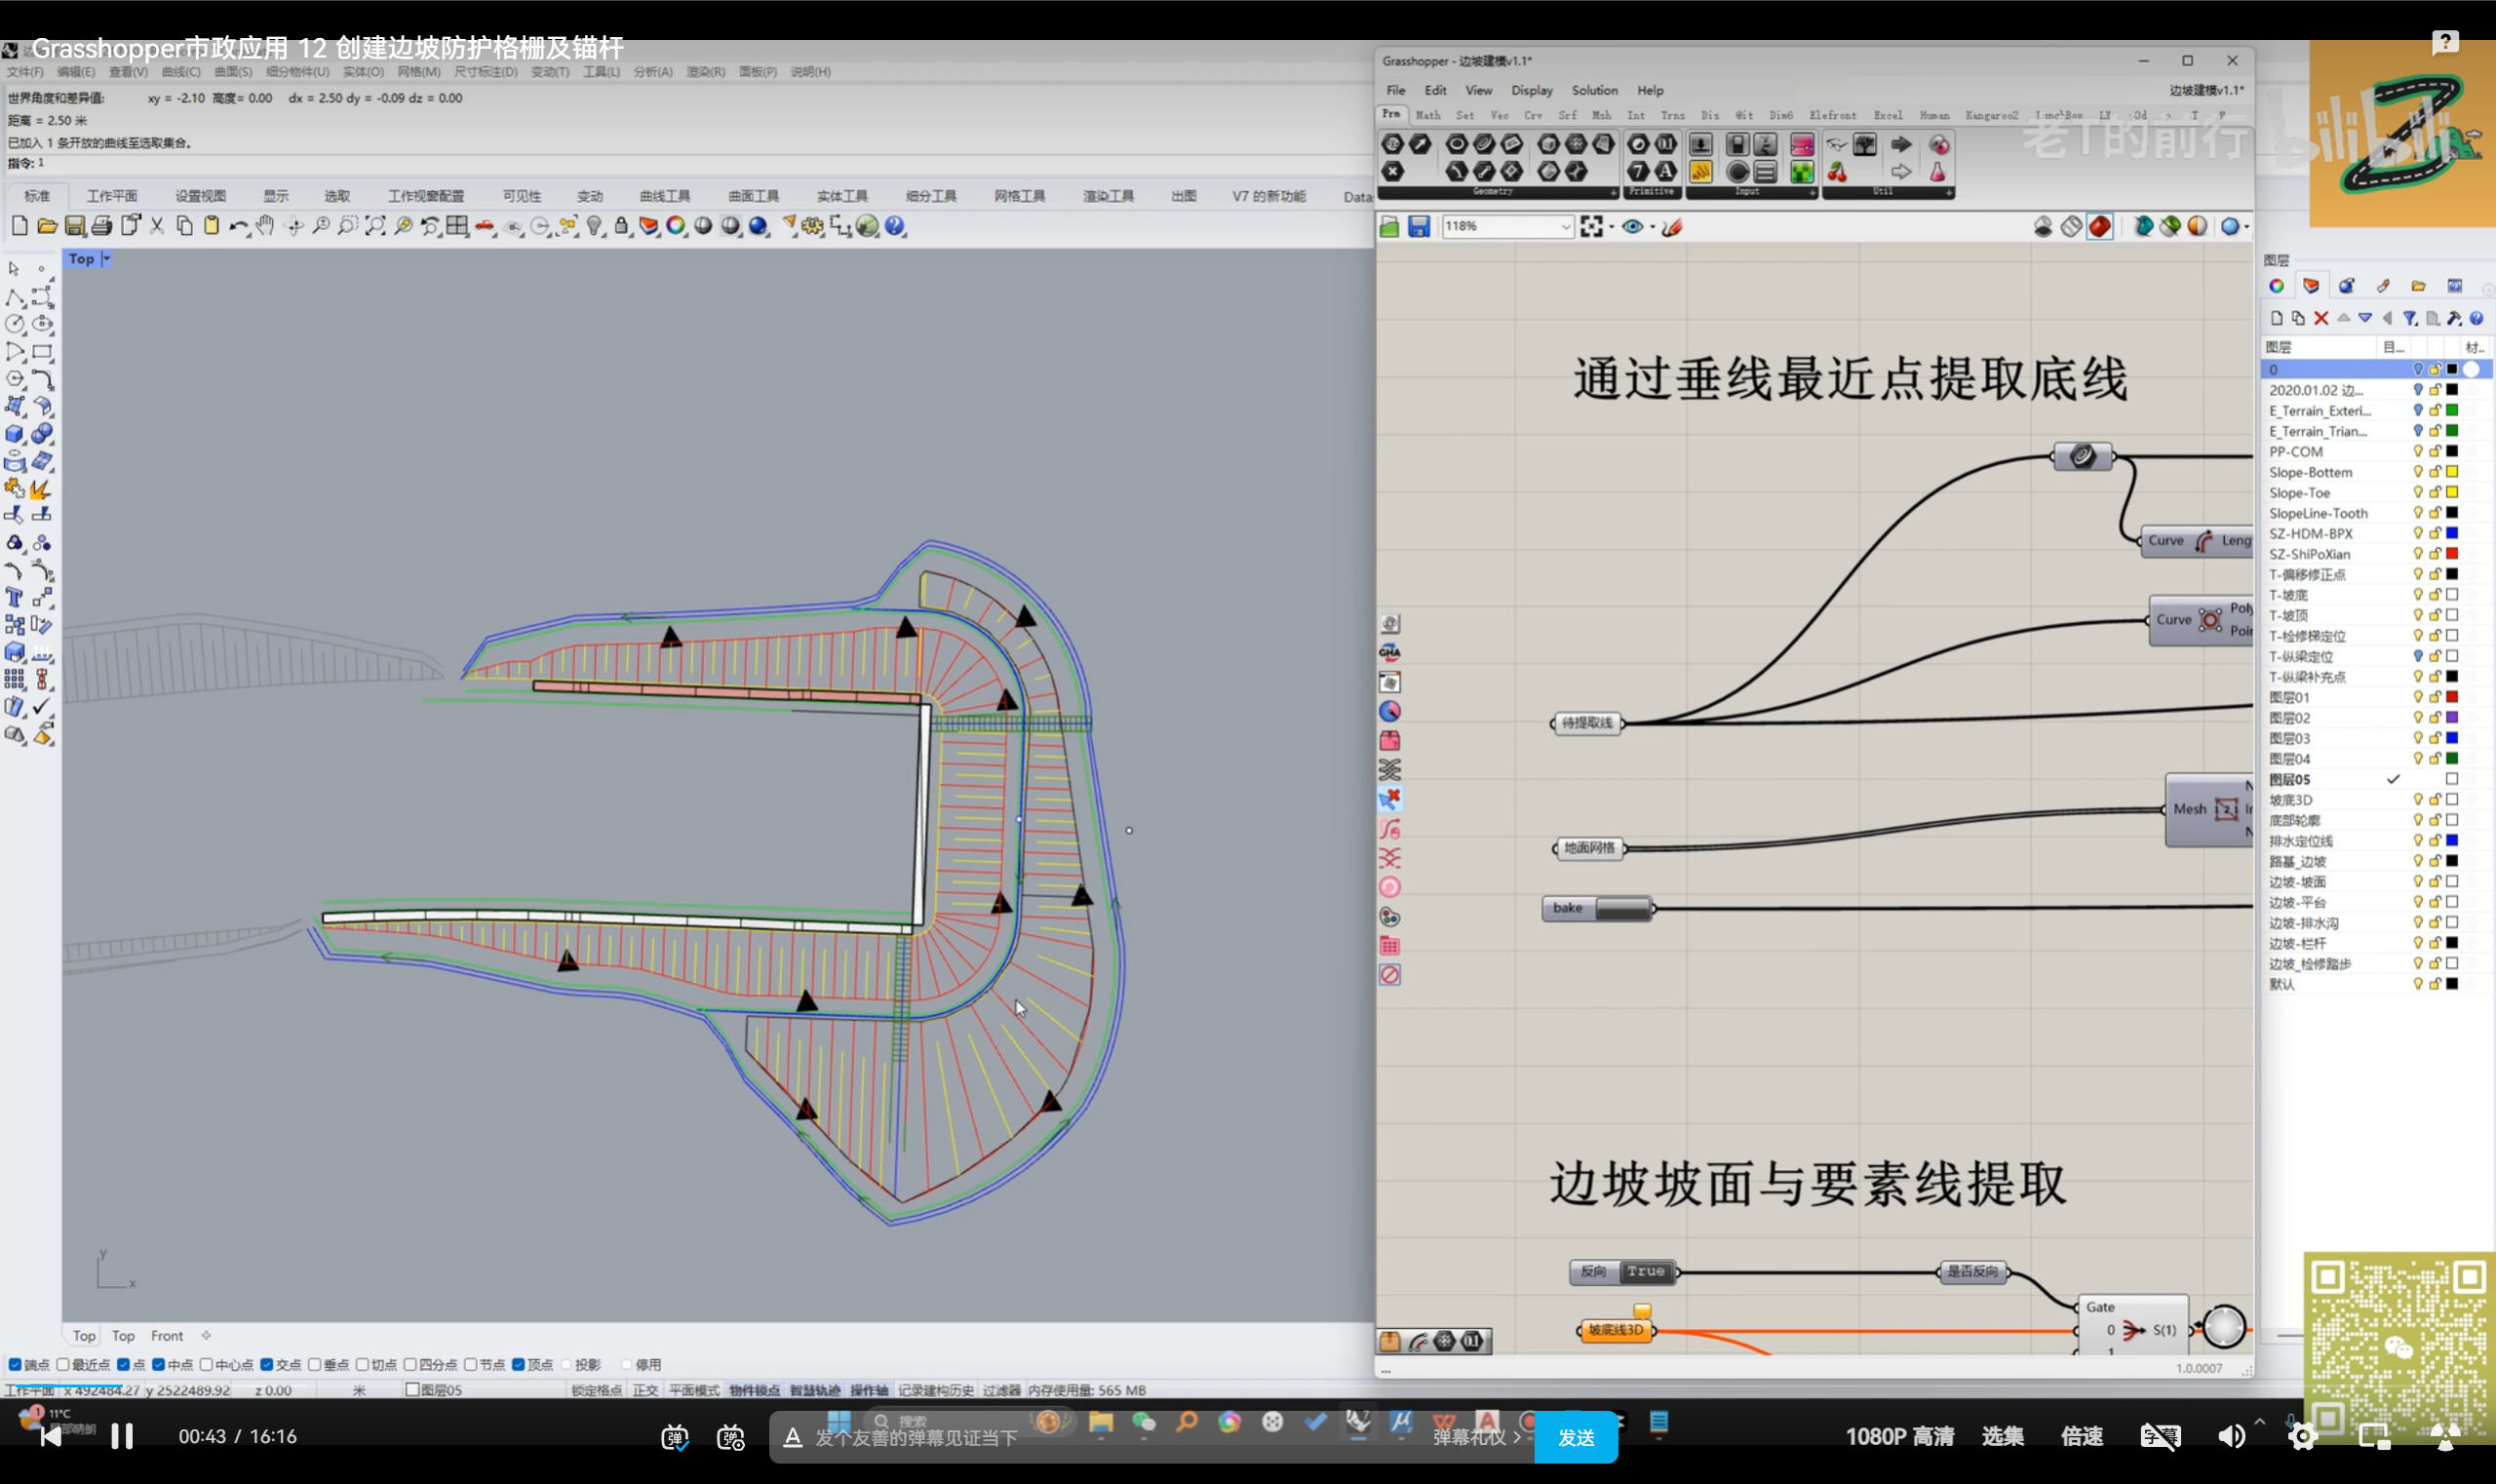Open preview eye dropdown arrow in Grasshopper

[x=1652, y=227]
